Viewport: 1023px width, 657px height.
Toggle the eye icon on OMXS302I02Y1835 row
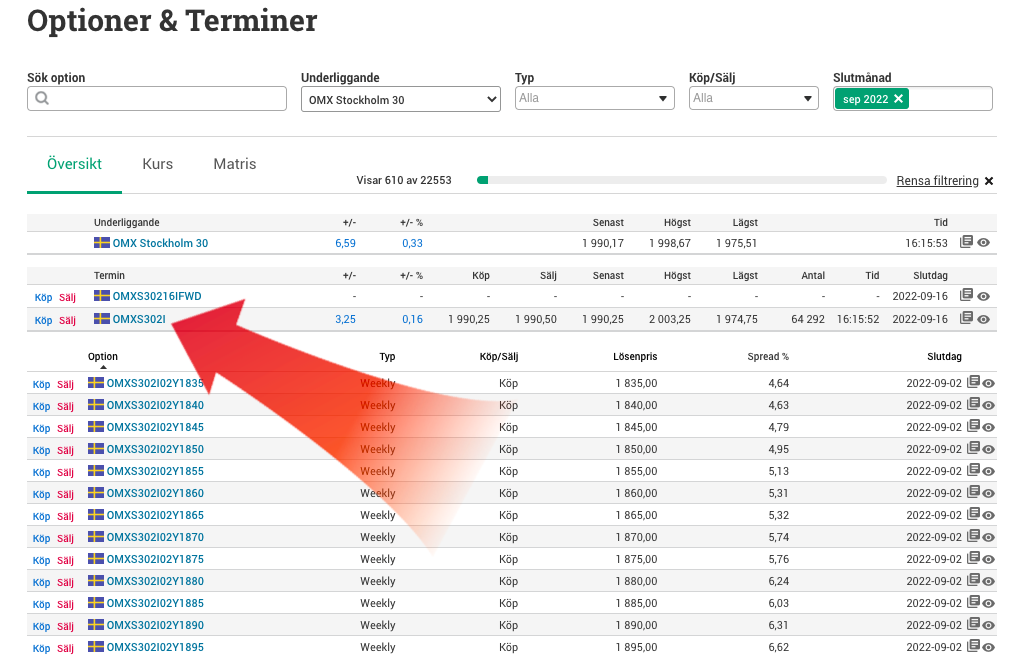(x=989, y=383)
